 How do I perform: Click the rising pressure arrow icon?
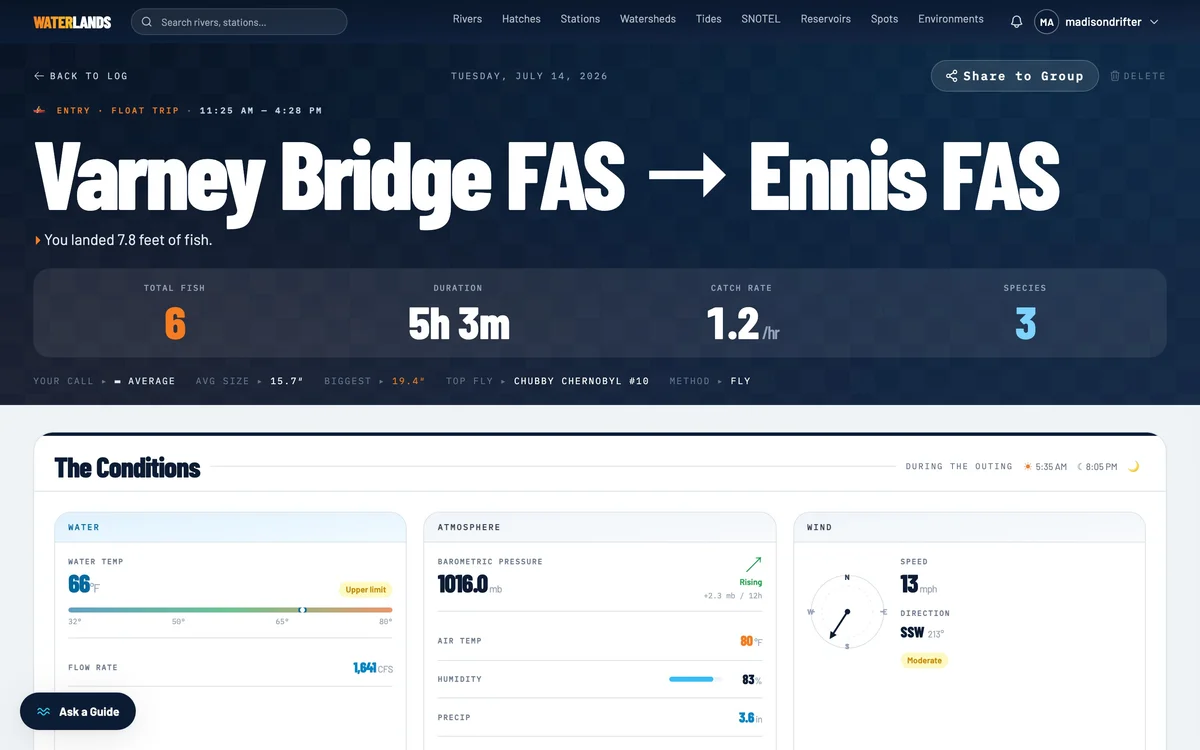[x=753, y=564]
